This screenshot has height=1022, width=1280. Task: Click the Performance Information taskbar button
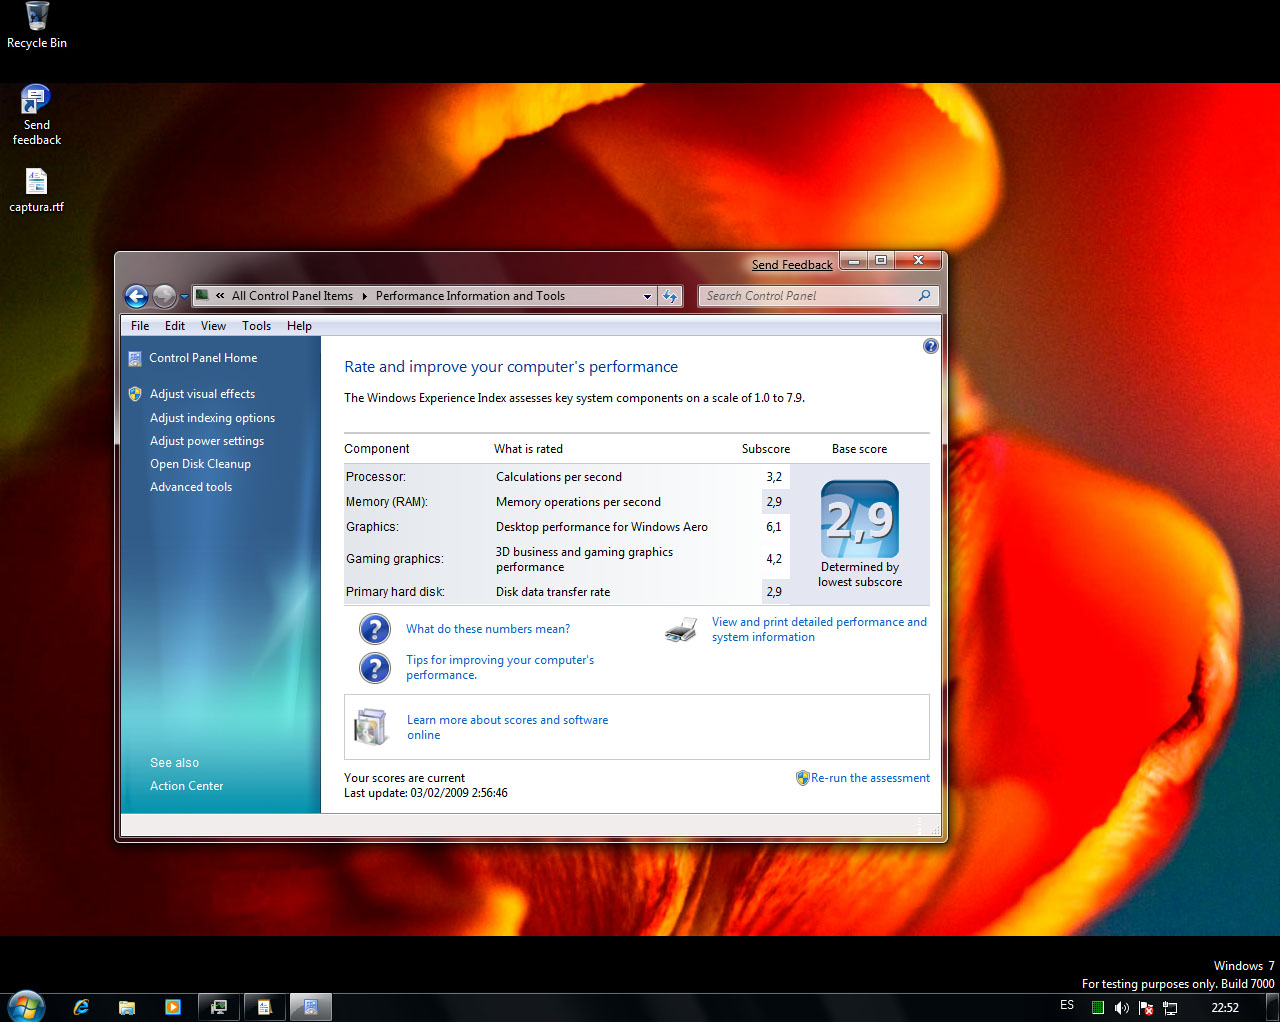coord(311,1007)
